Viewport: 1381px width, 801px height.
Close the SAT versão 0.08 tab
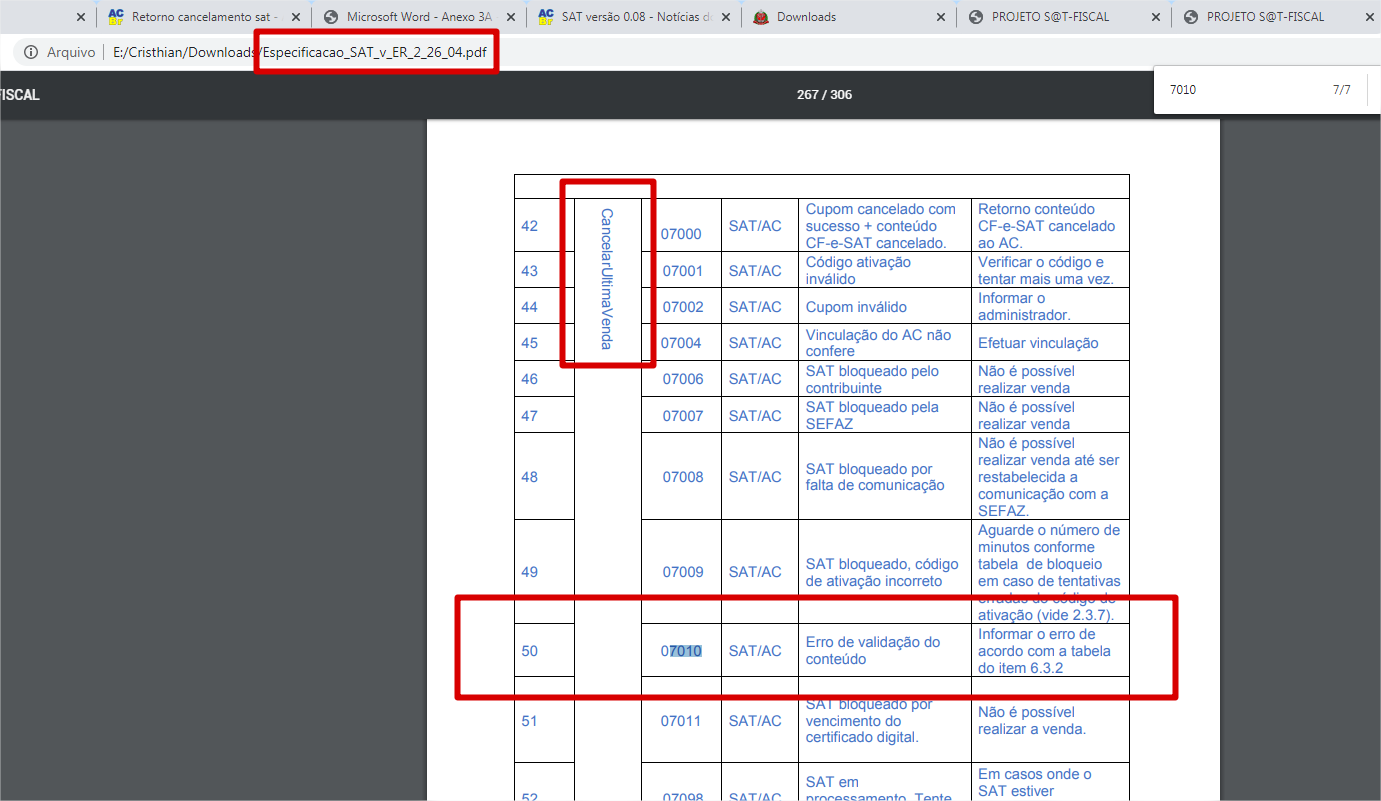click(x=727, y=17)
